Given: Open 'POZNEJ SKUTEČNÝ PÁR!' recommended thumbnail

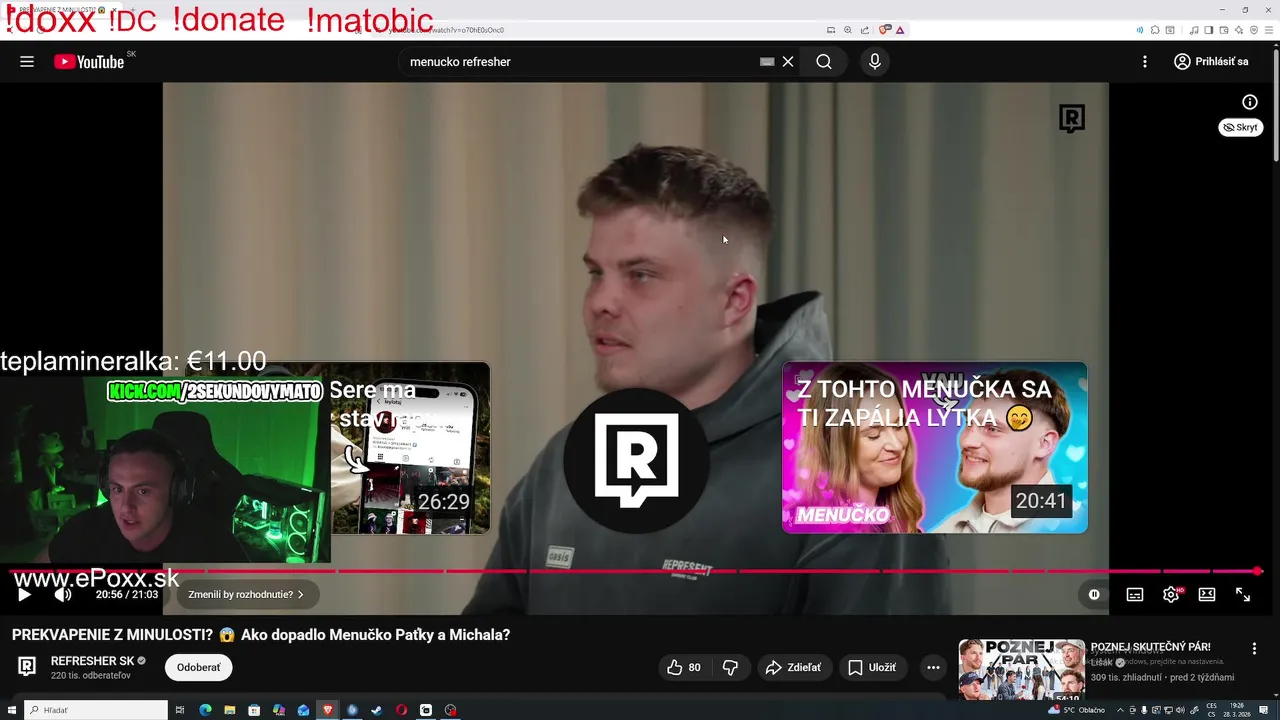Looking at the screenshot, I should pos(1021,670).
